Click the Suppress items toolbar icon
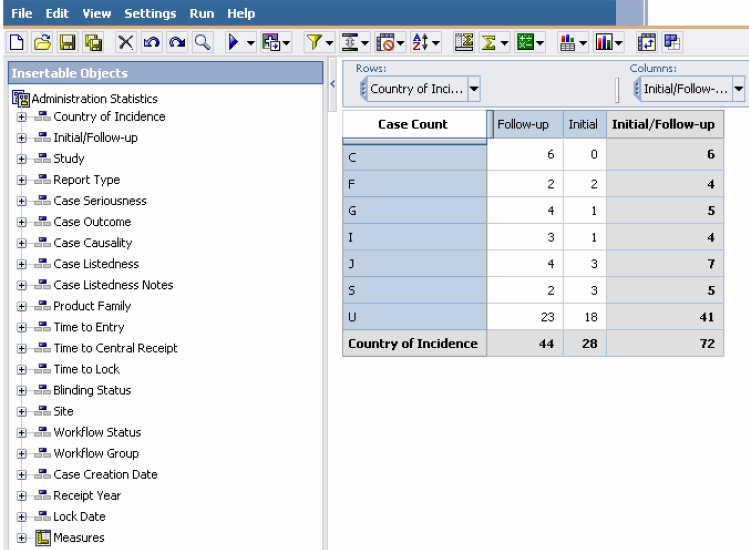This screenshot has height=550, width=749. [x=385, y=43]
